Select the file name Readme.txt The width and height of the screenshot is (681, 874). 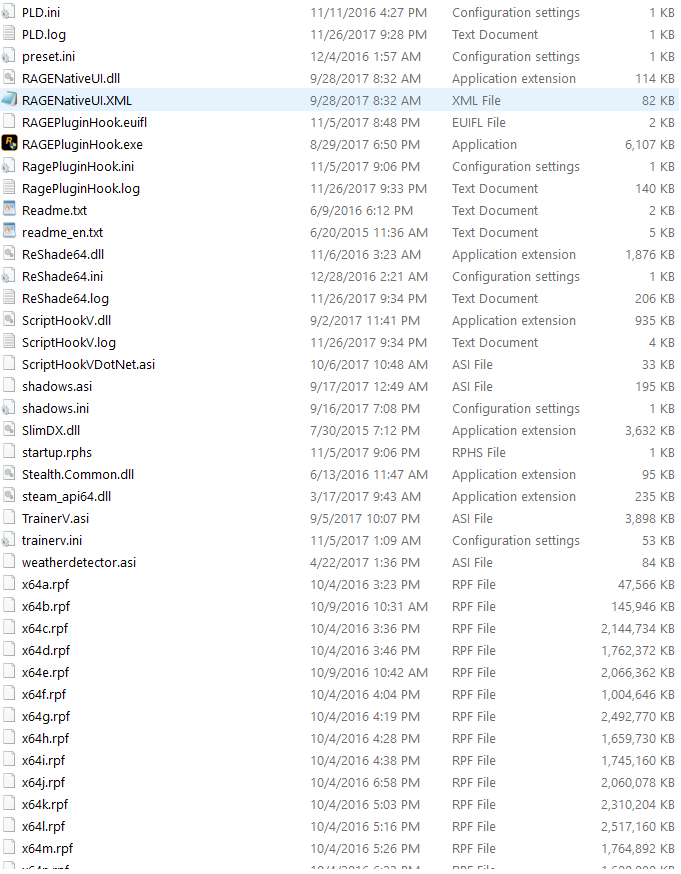[x=54, y=211]
